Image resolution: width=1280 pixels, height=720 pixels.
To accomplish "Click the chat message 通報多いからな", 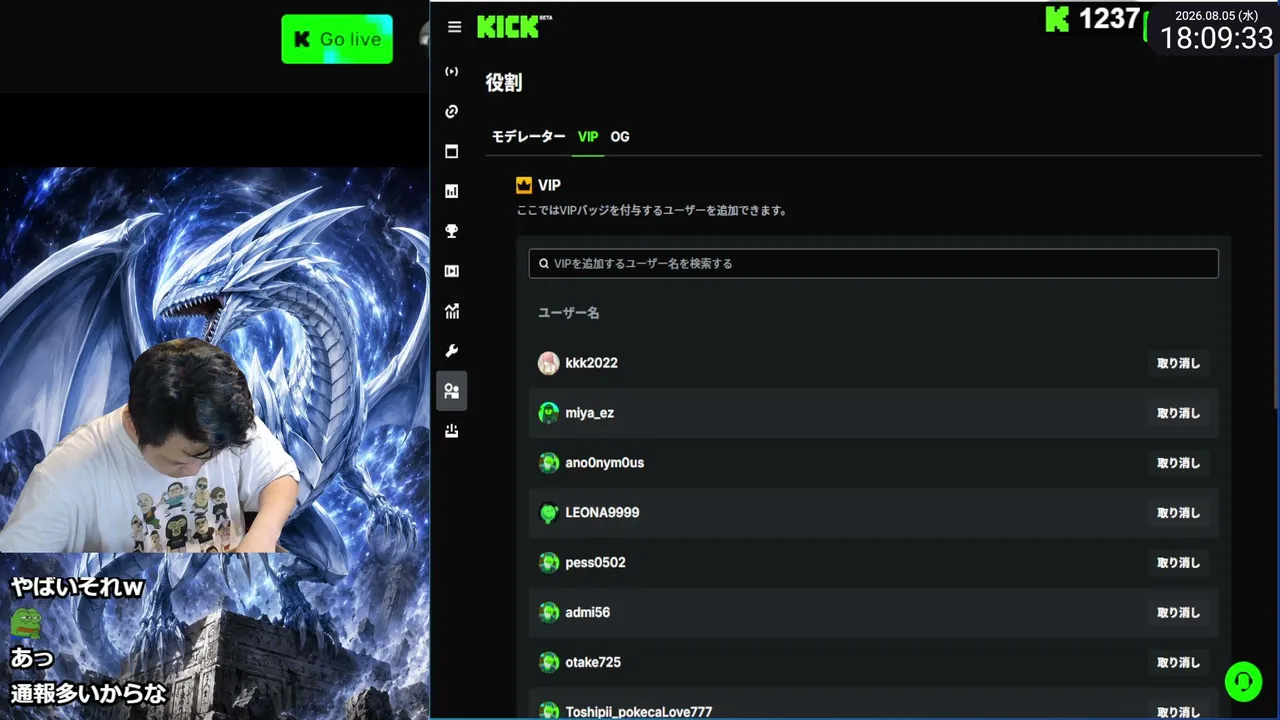I will (88, 693).
